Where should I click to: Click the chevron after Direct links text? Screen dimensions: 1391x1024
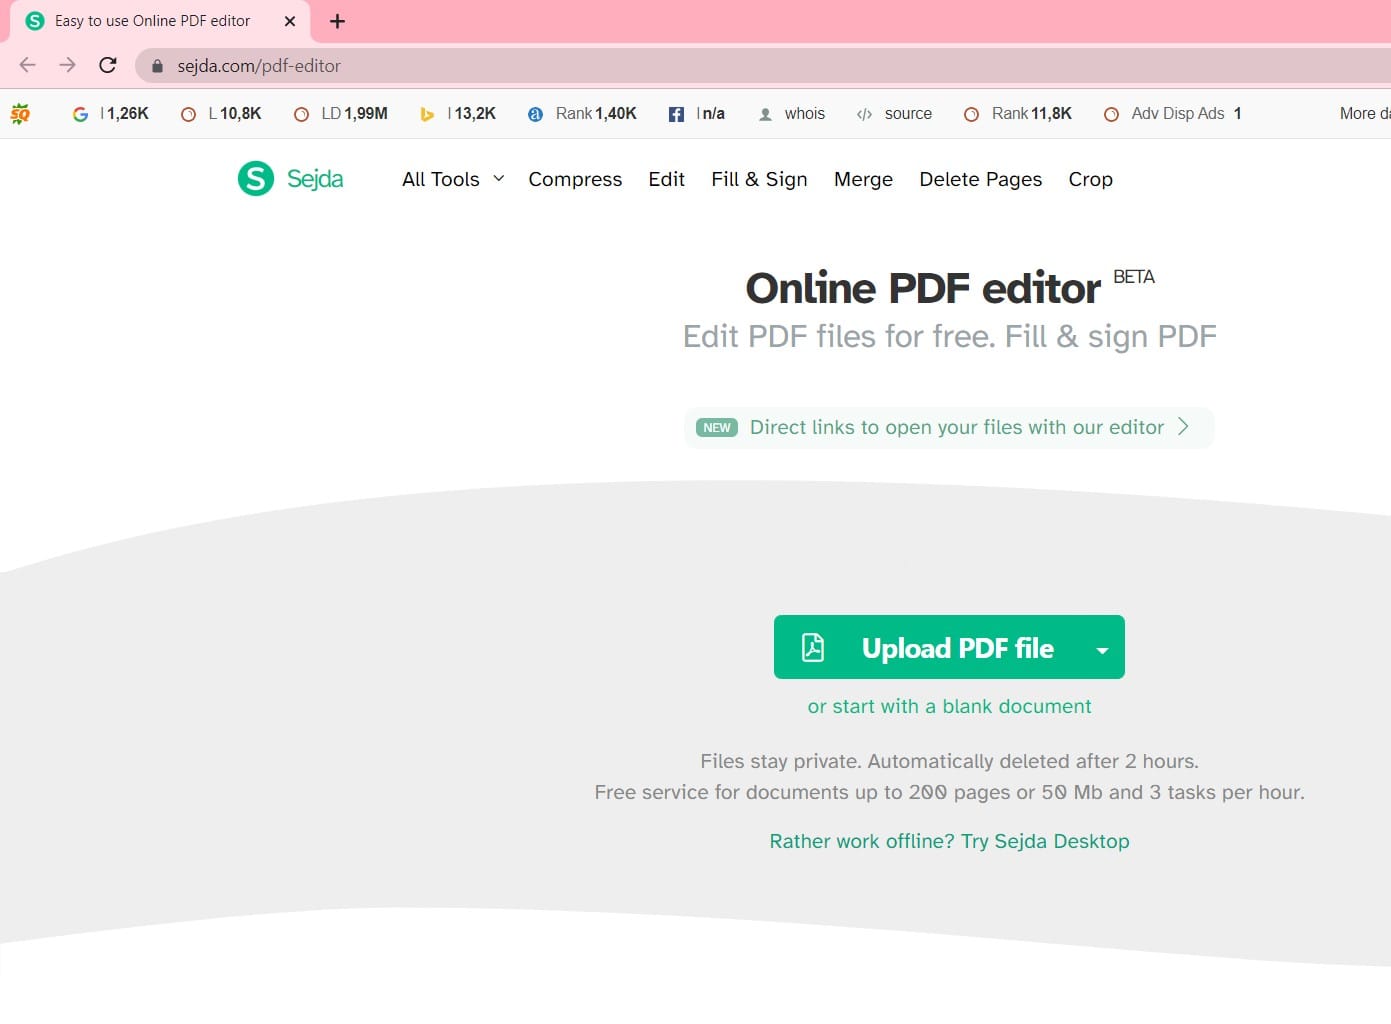(x=1184, y=427)
